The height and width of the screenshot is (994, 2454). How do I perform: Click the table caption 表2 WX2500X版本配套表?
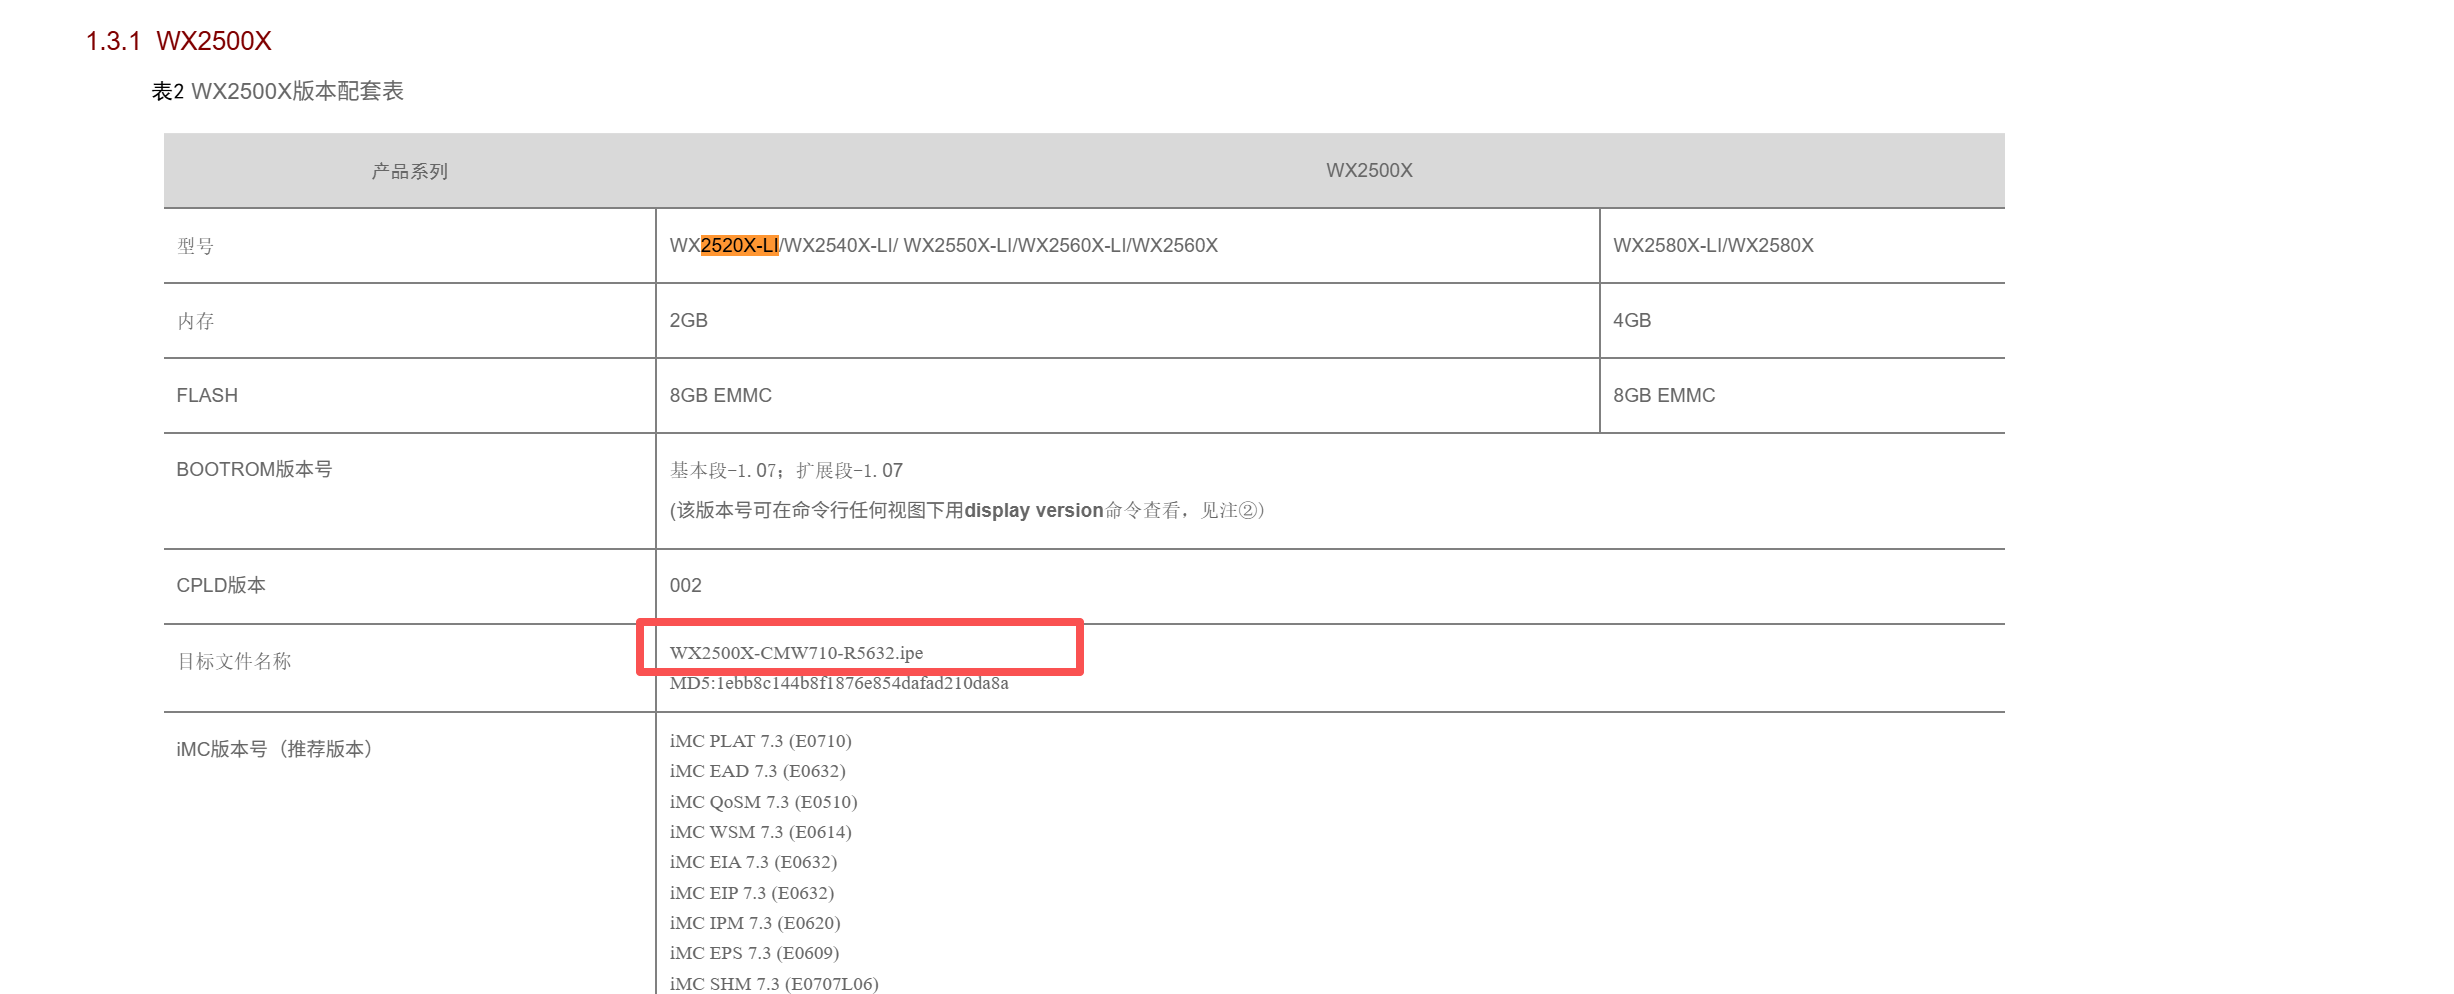277,91
